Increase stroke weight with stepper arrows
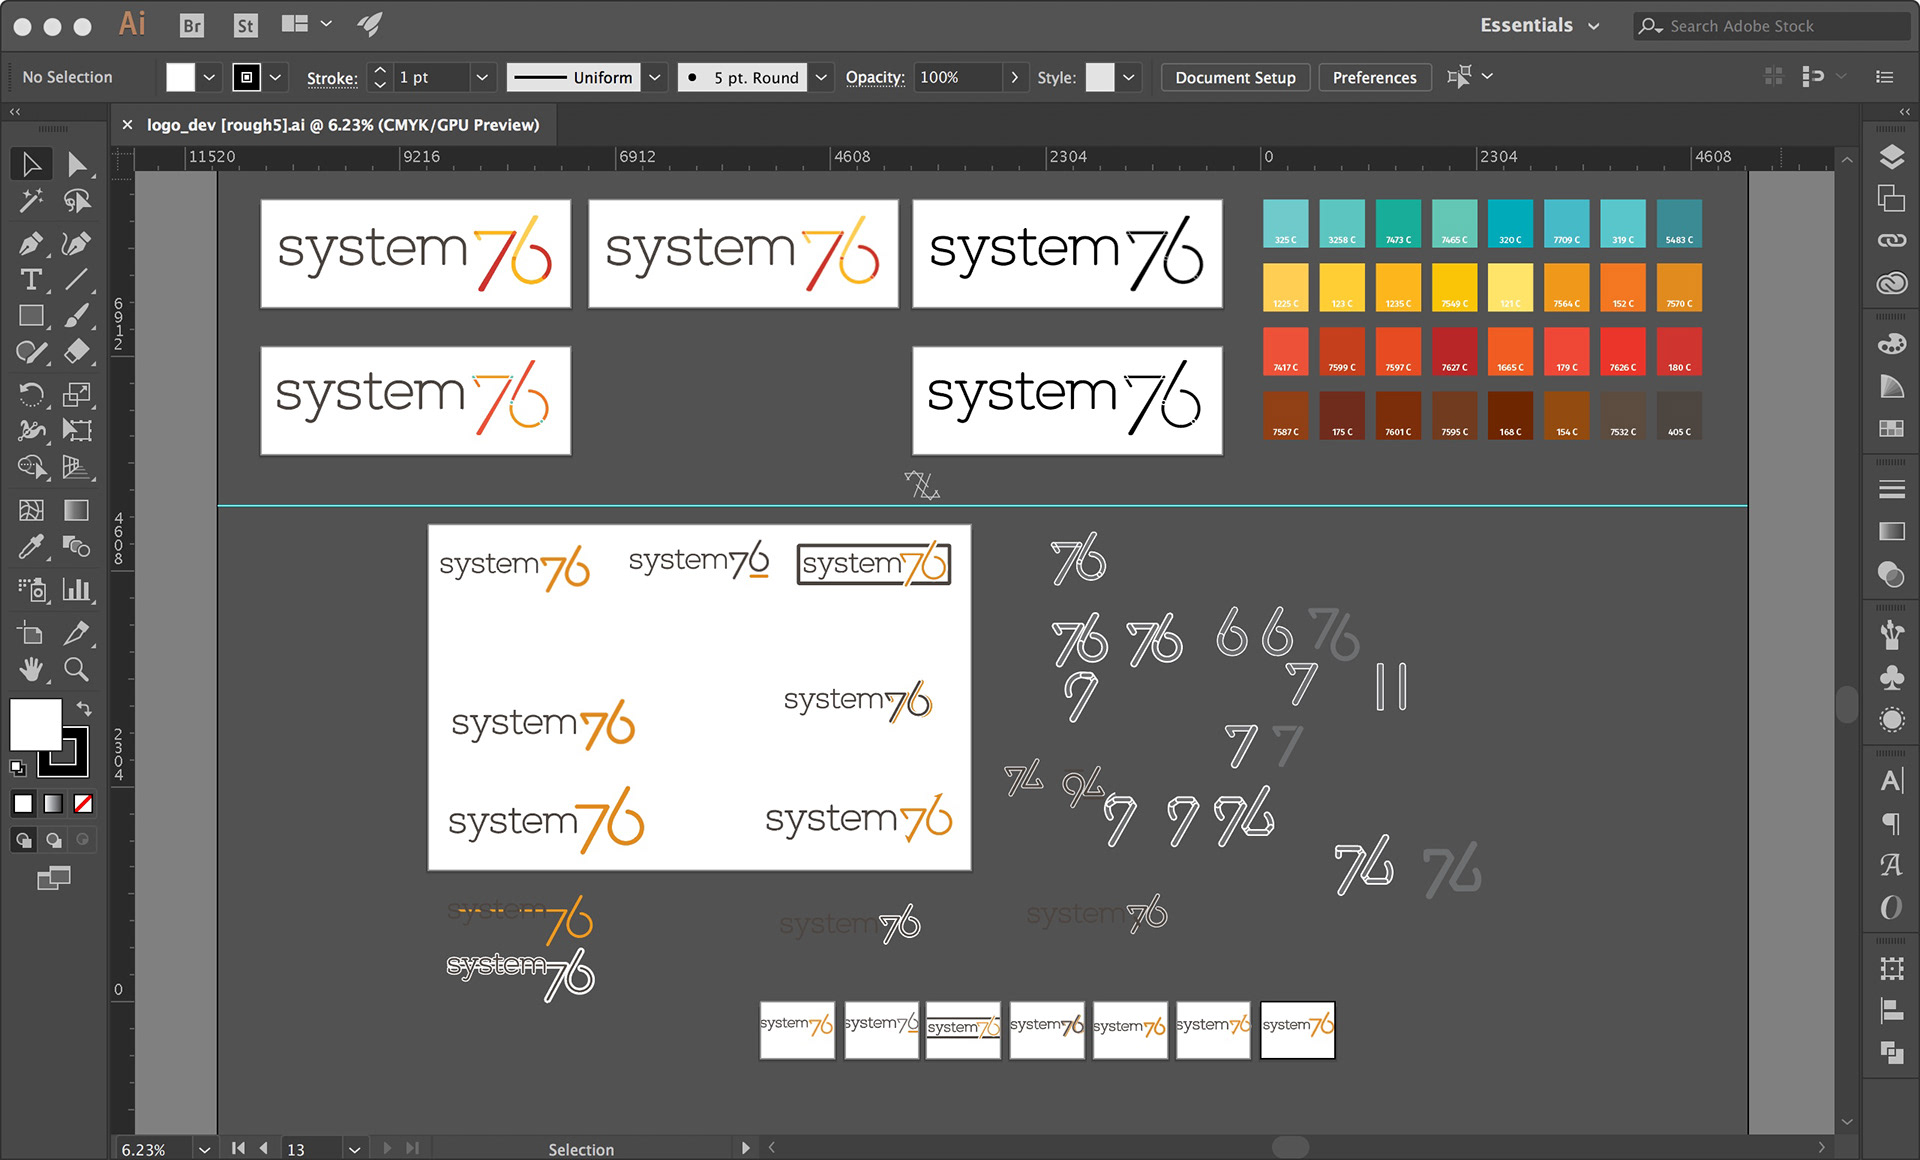The height and width of the screenshot is (1160, 1920). (x=379, y=70)
